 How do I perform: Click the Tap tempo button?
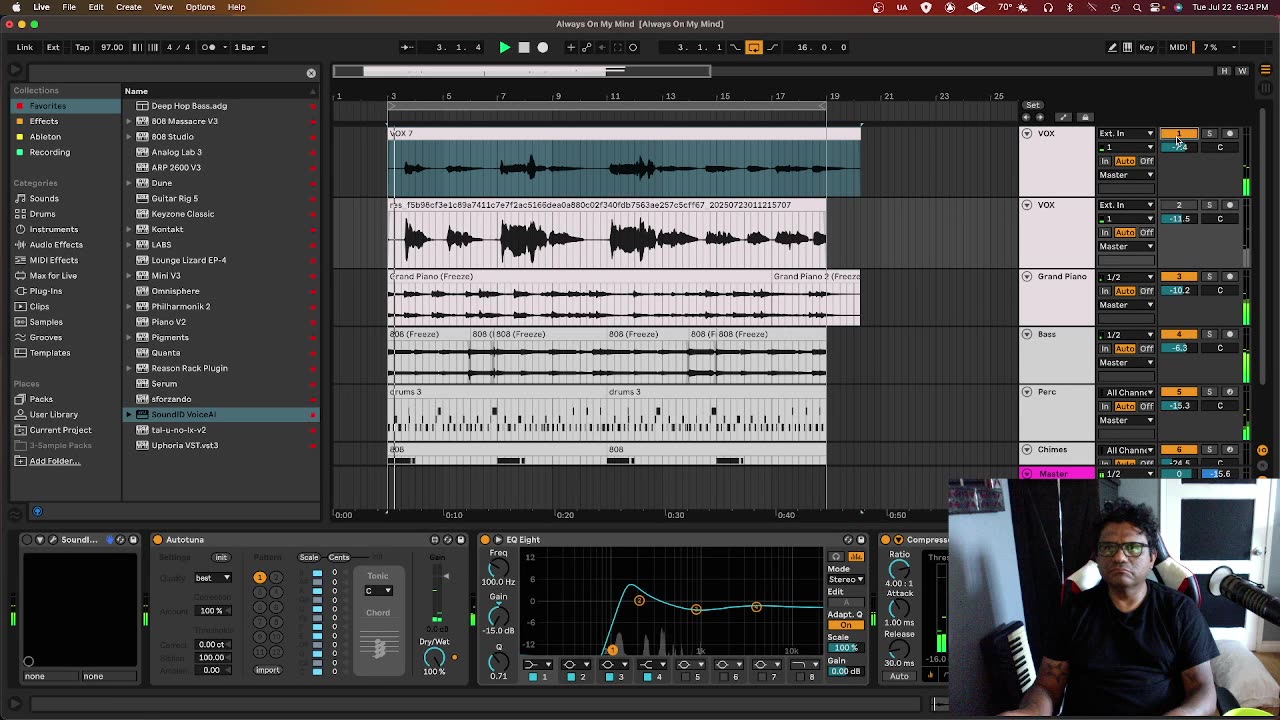[x=82, y=47]
